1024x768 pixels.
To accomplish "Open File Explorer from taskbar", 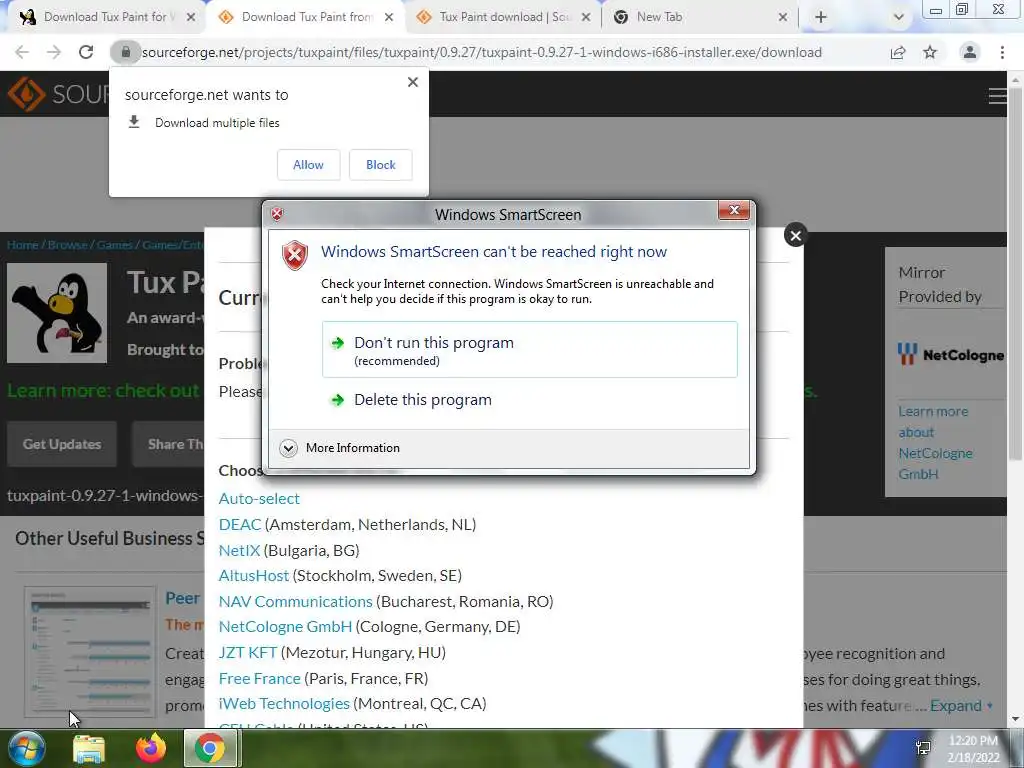I will 89,748.
